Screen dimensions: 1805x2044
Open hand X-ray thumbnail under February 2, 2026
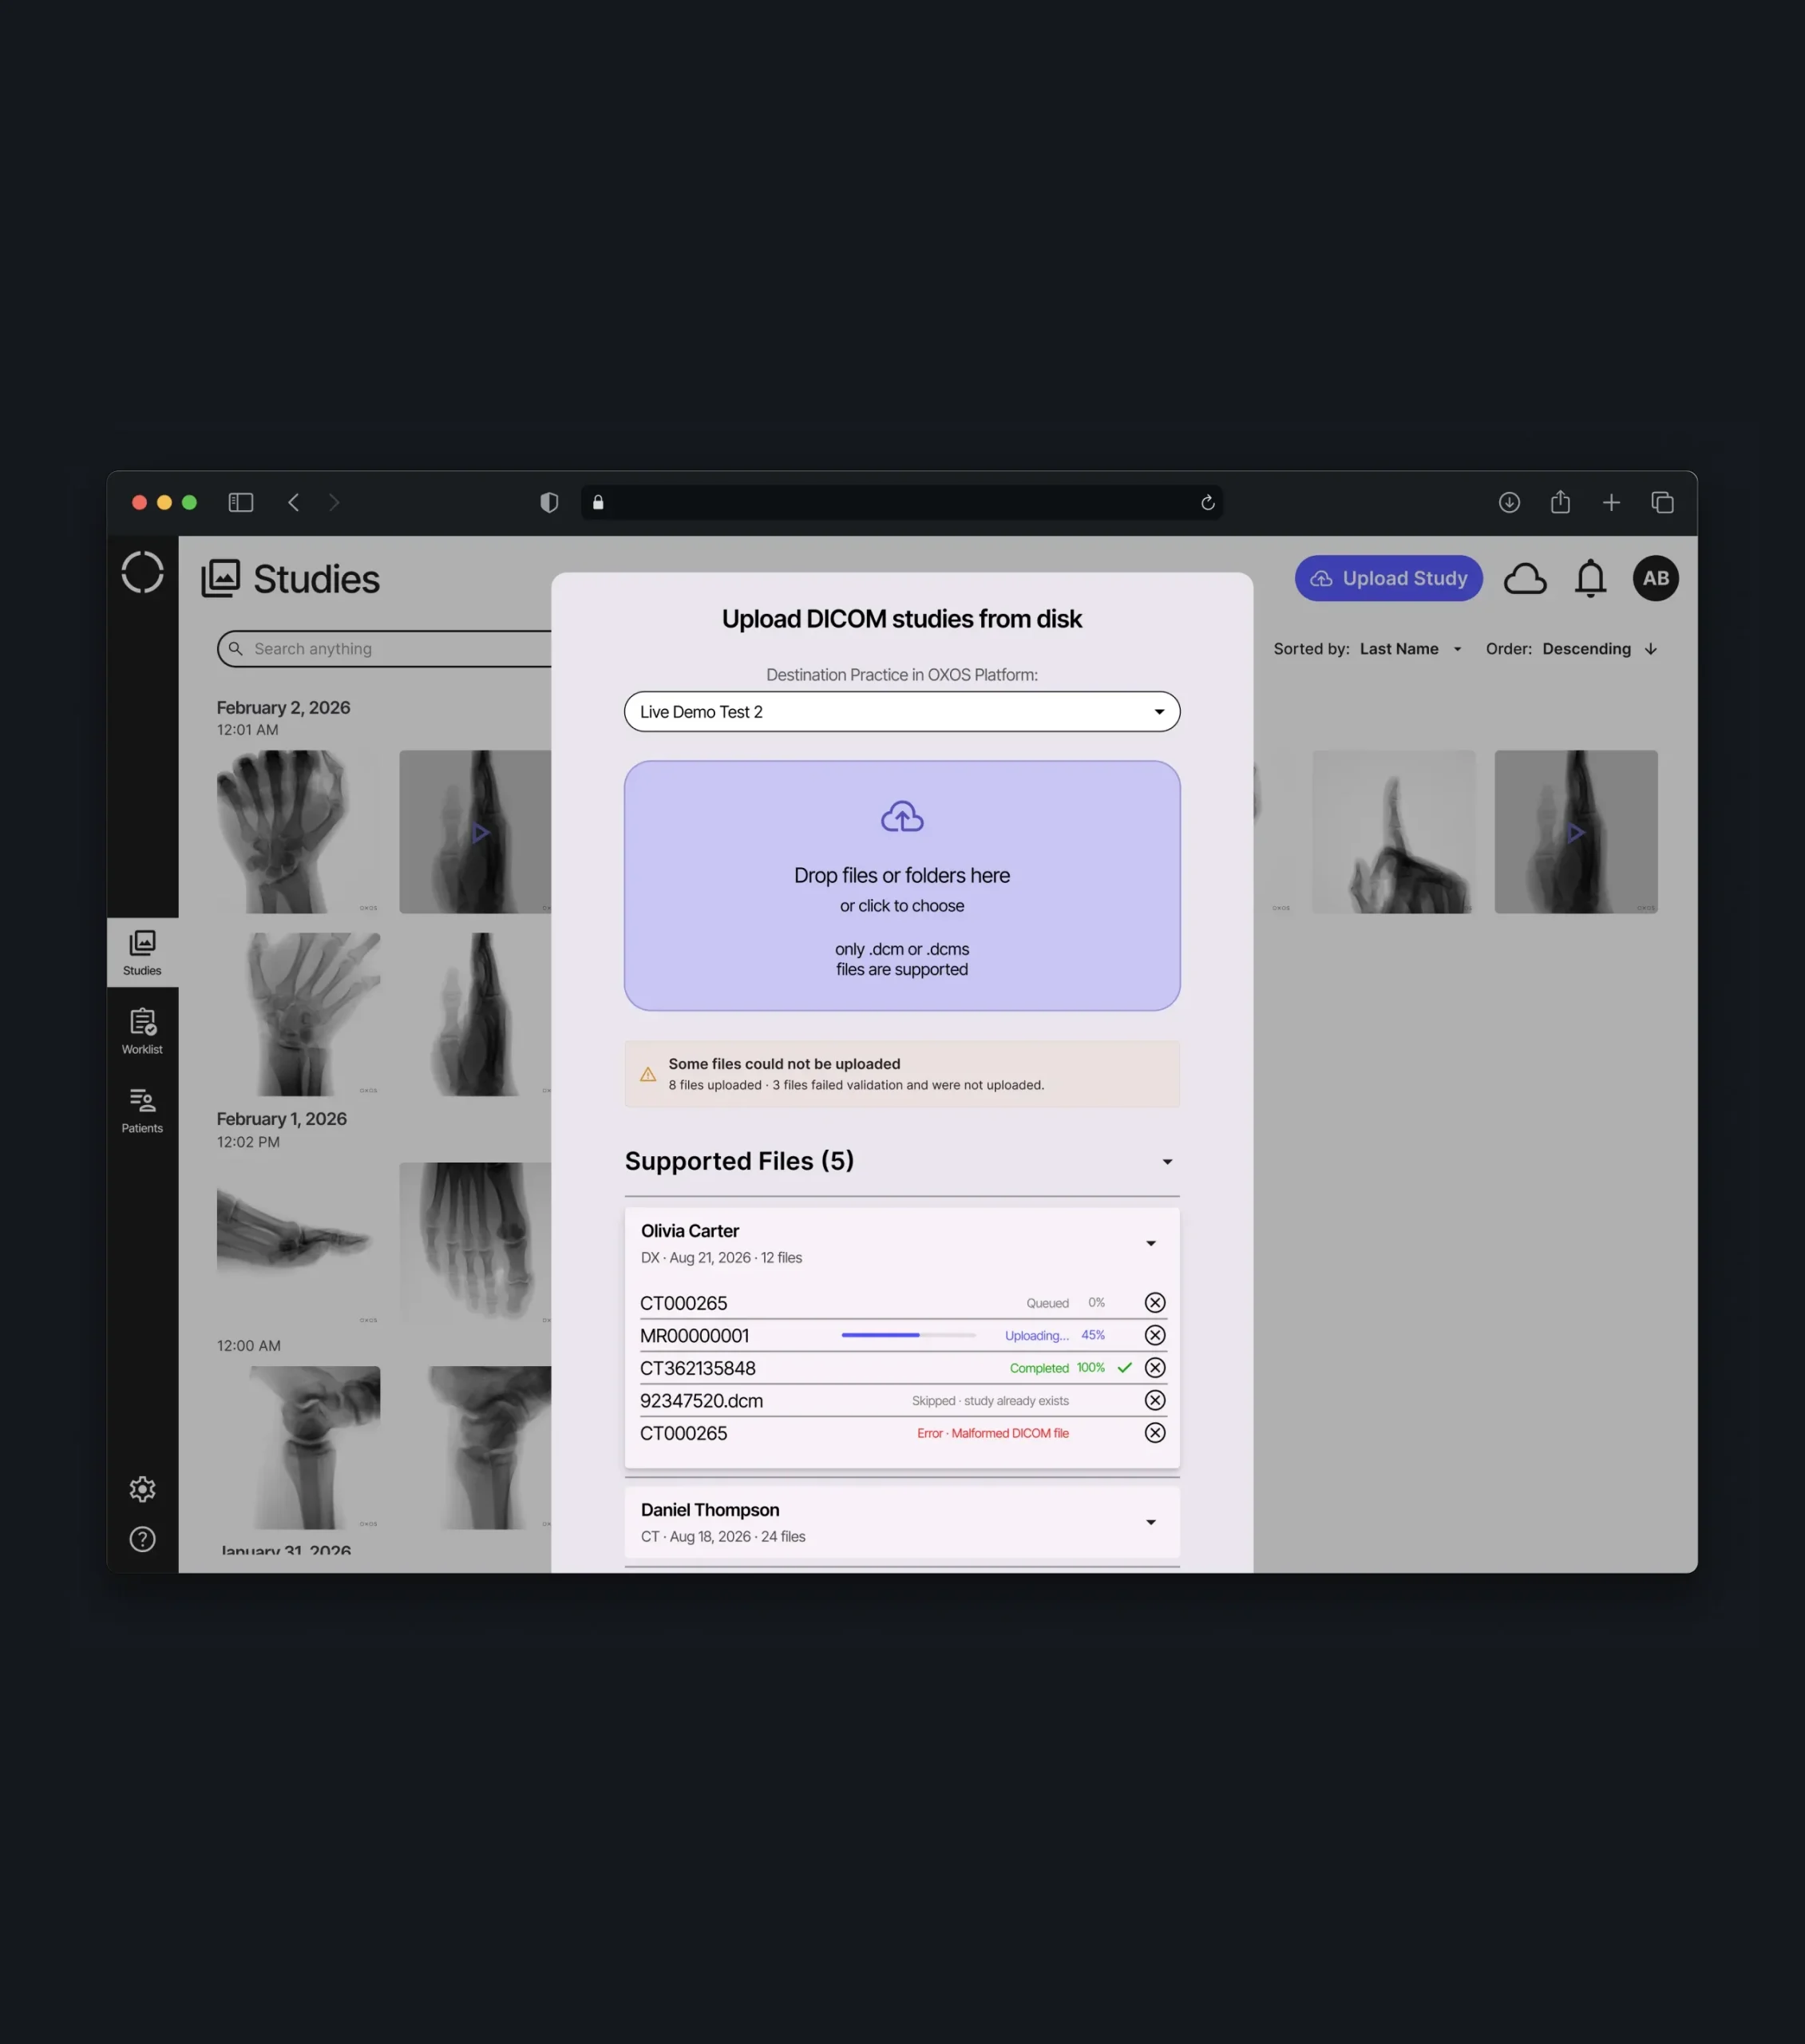point(298,832)
